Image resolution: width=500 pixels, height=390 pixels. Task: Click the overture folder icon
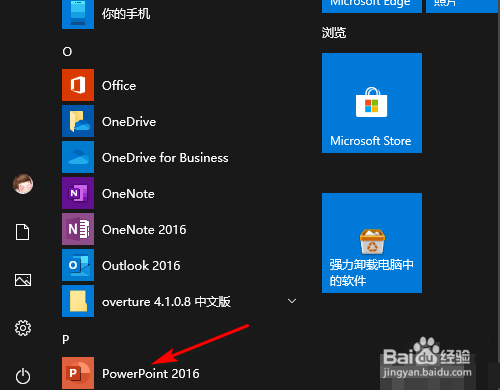tap(78, 301)
